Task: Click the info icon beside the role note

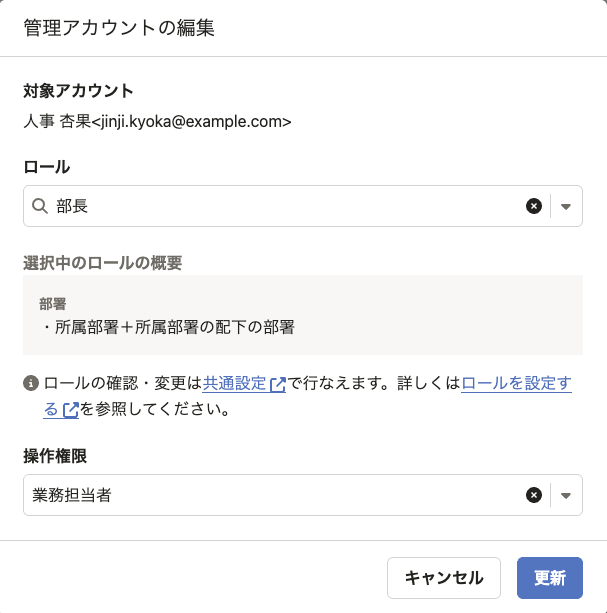Action: [x=31, y=383]
